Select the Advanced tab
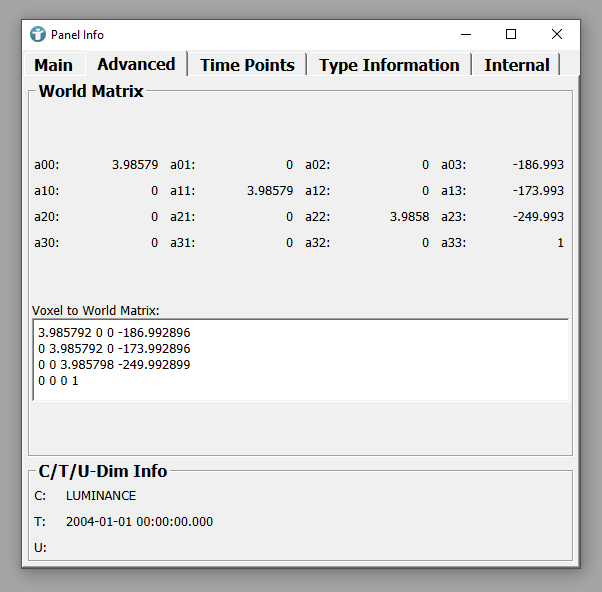 pyautogui.click(x=136, y=64)
